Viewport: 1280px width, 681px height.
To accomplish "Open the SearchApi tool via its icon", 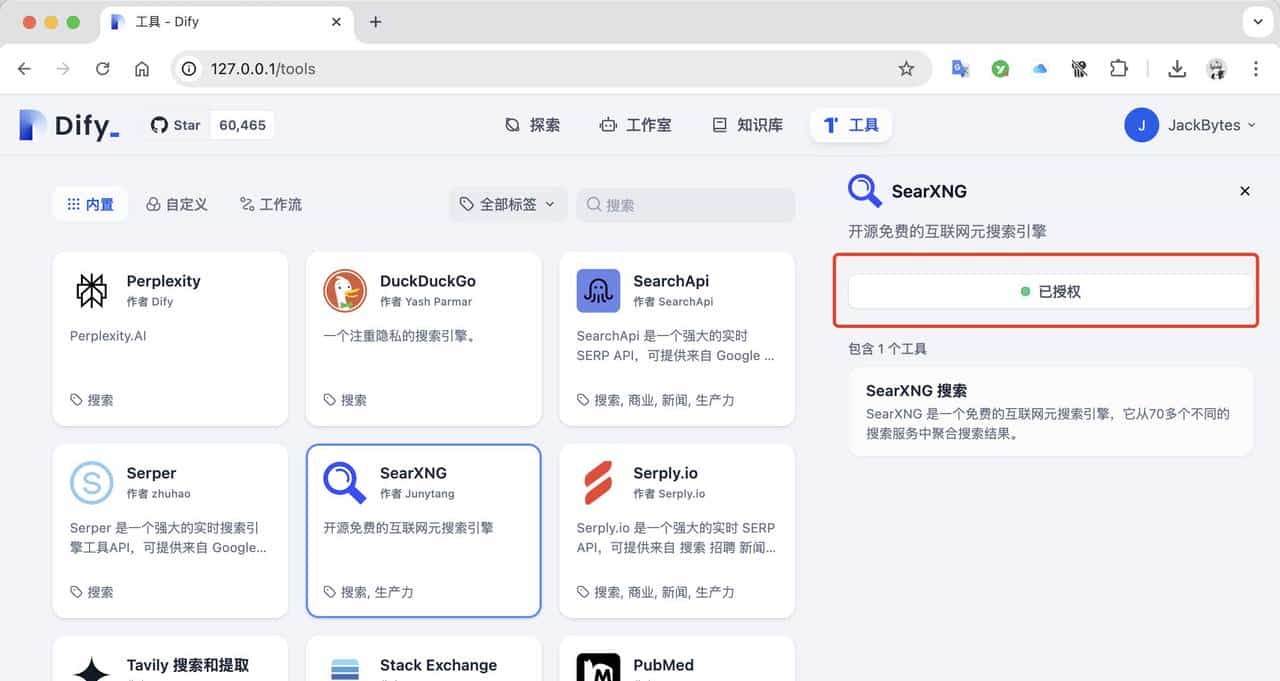I will (598, 291).
